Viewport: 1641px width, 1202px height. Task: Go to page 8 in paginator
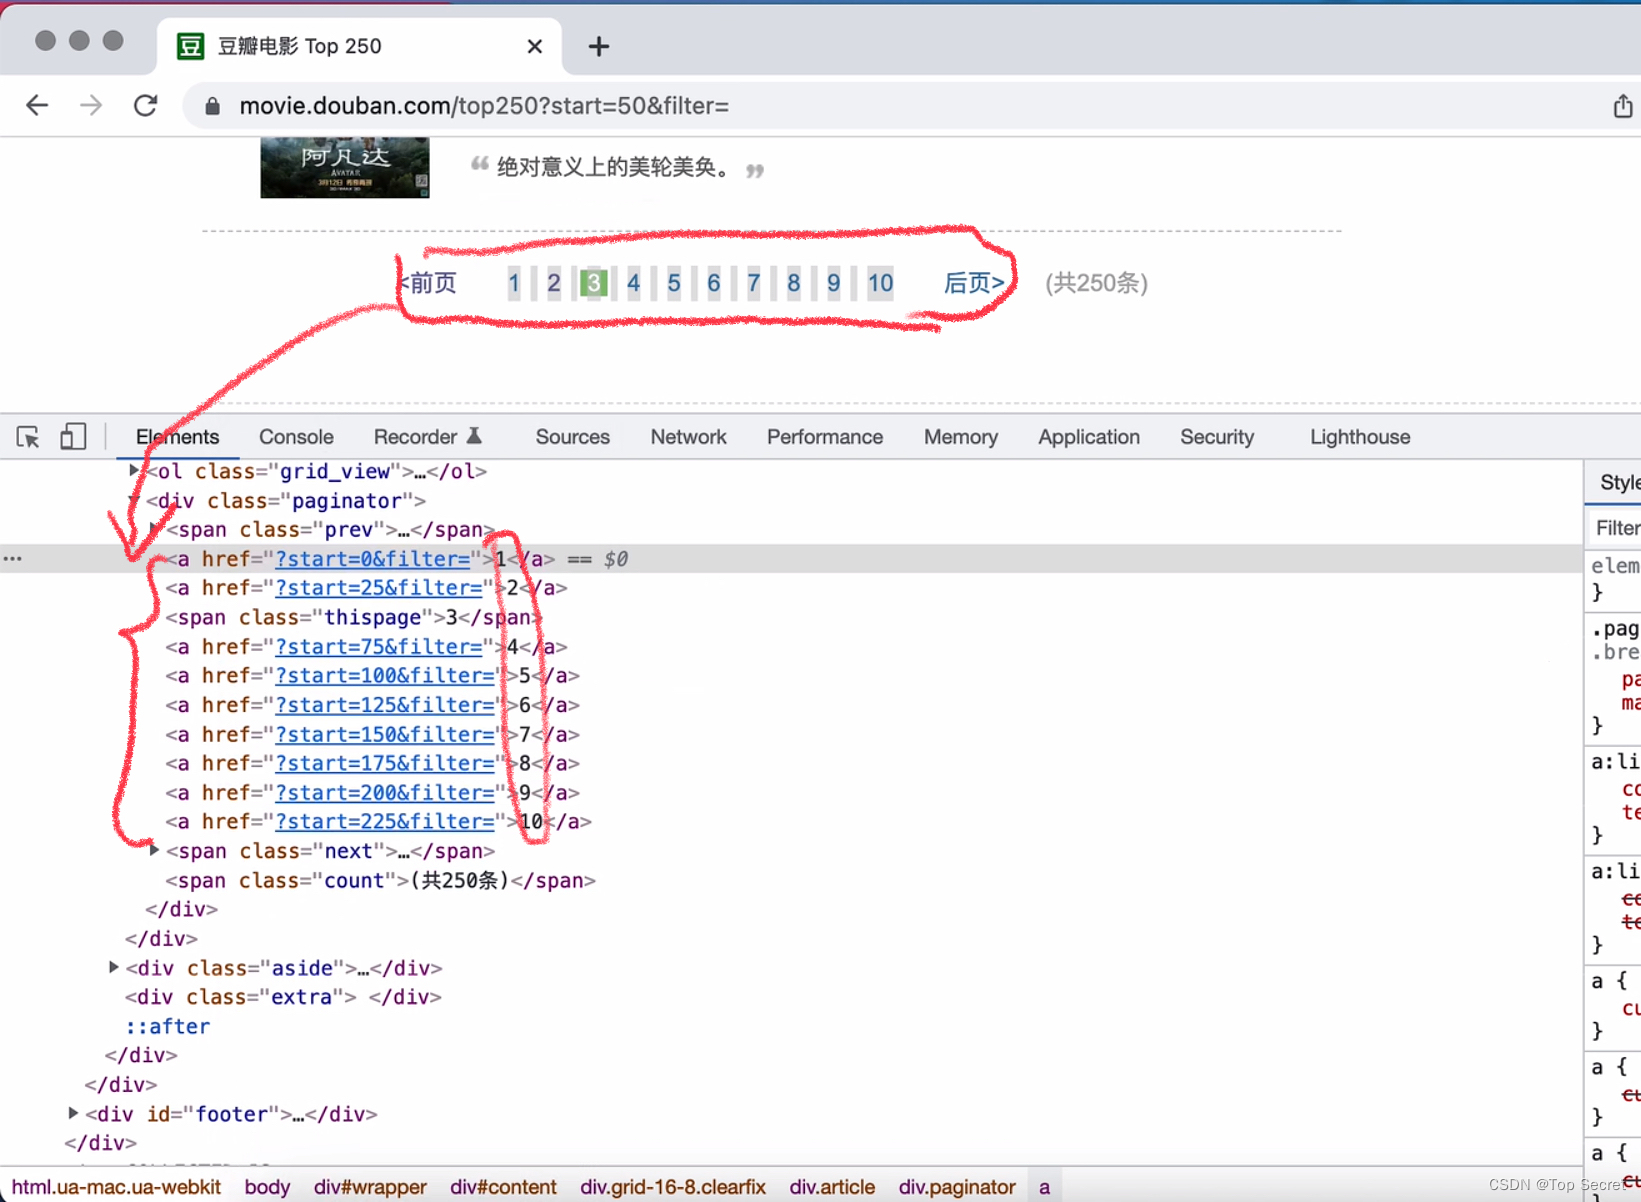pyautogui.click(x=794, y=283)
